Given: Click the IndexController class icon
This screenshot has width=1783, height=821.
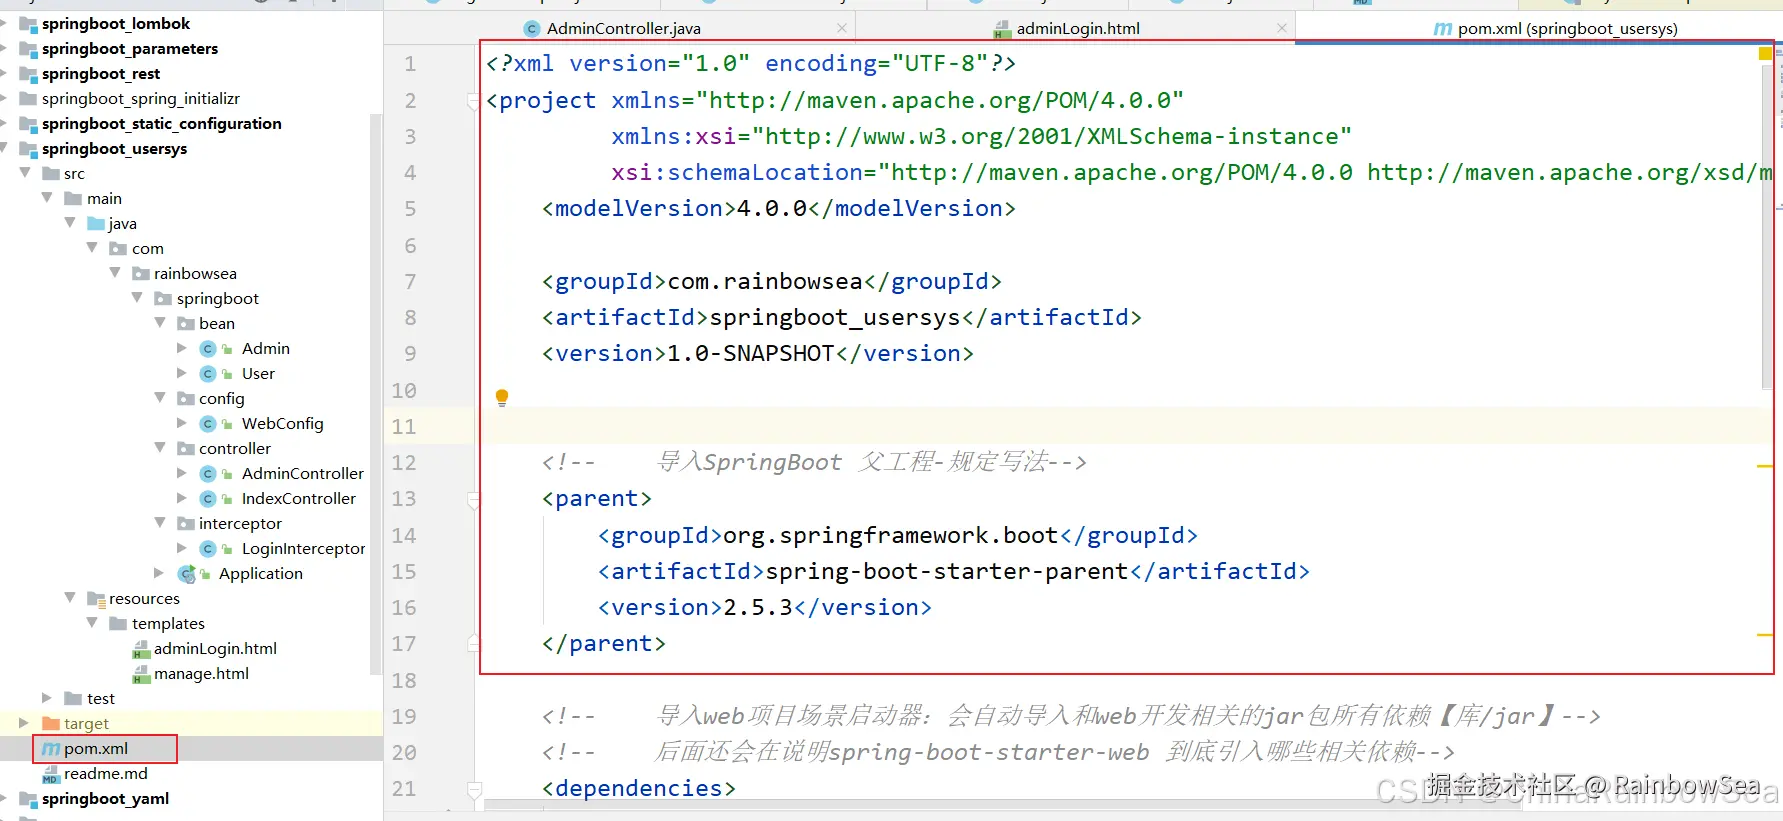Looking at the screenshot, I should [x=208, y=498].
